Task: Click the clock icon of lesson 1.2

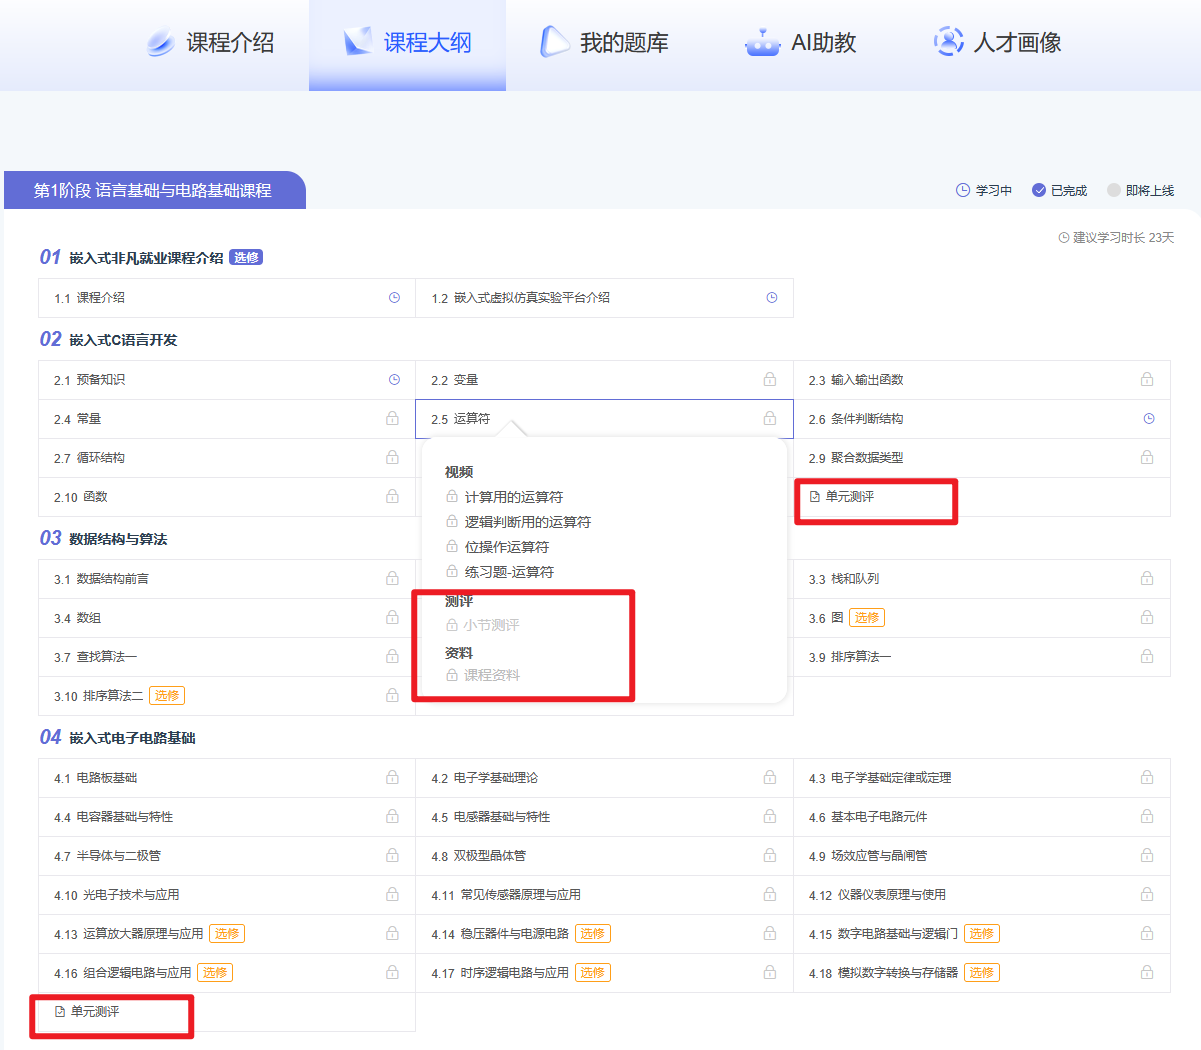Action: click(772, 298)
